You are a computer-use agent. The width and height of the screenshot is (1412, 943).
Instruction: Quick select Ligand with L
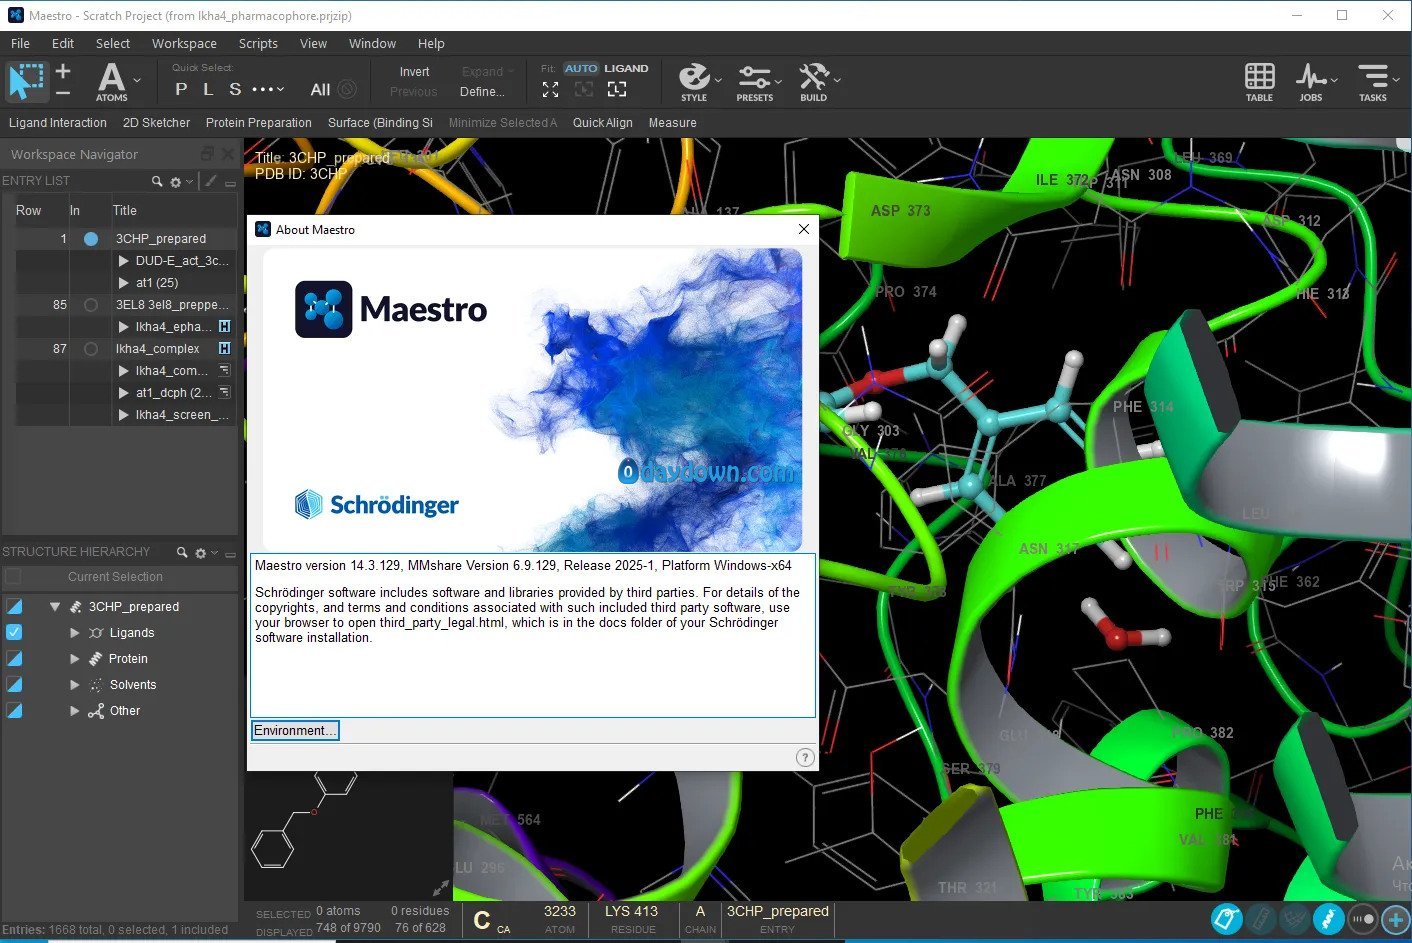tap(208, 89)
